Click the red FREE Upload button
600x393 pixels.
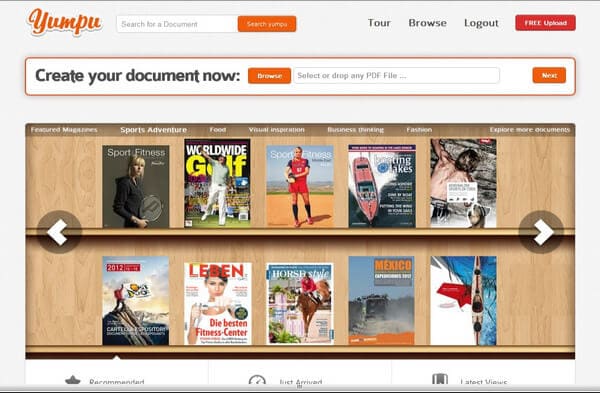545,23
